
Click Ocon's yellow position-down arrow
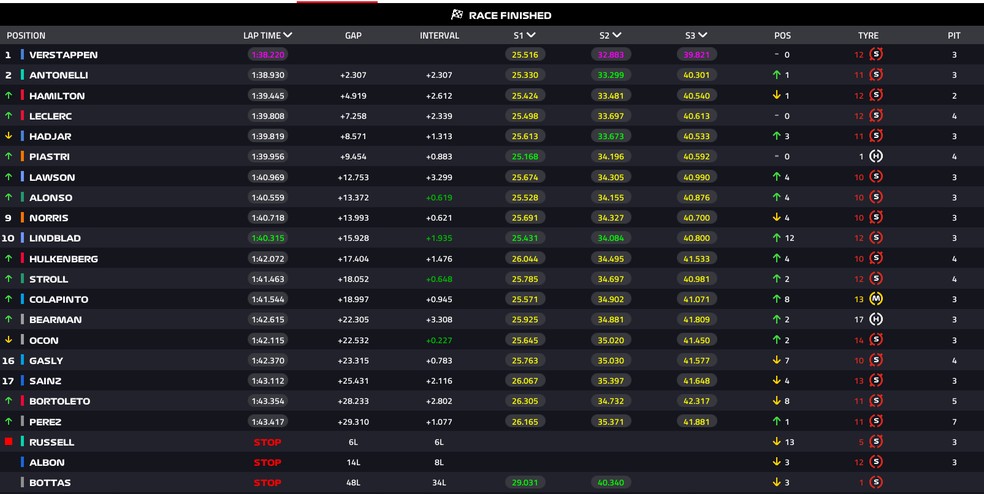coord(9,340)
